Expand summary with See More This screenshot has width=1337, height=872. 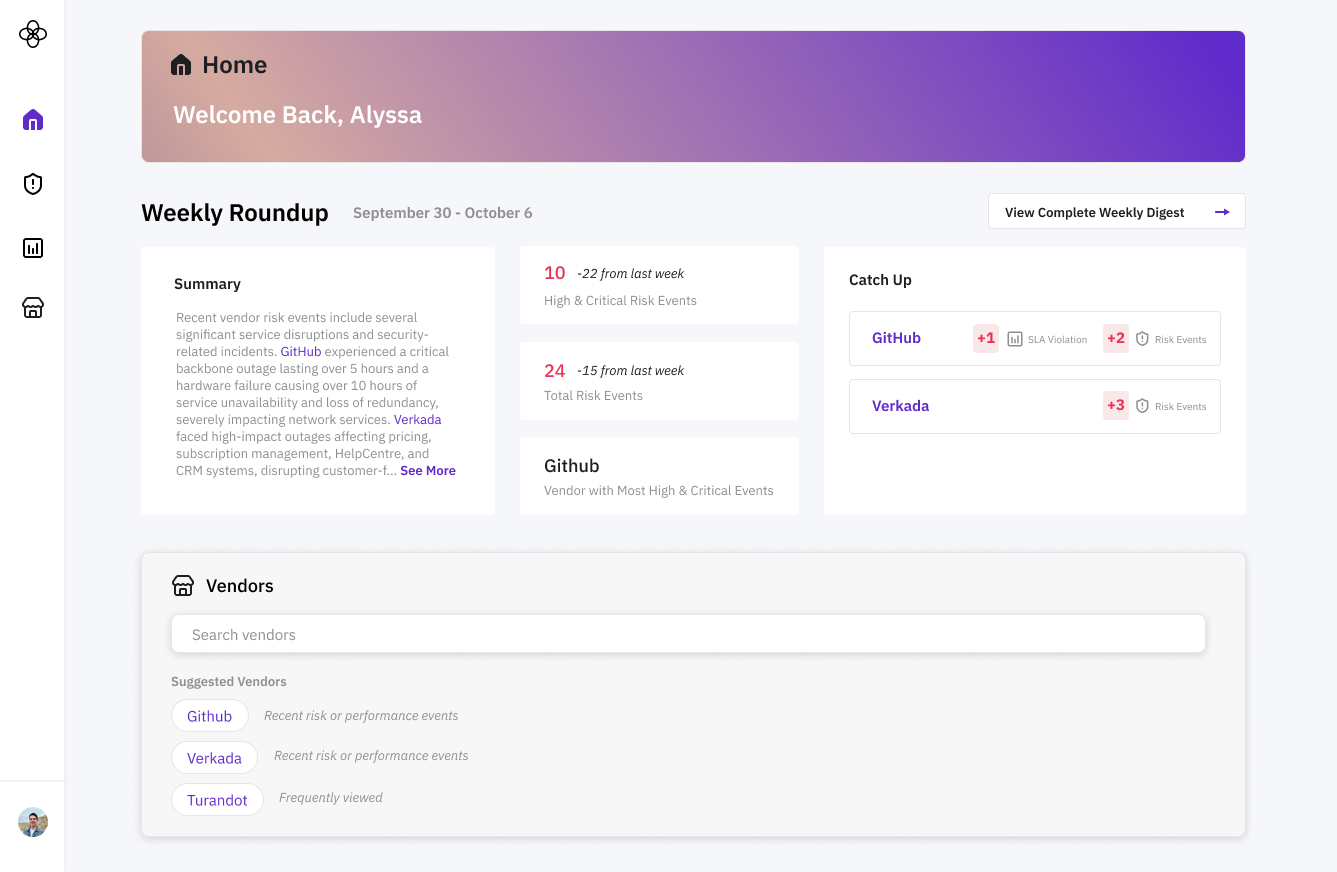[428, 471]
